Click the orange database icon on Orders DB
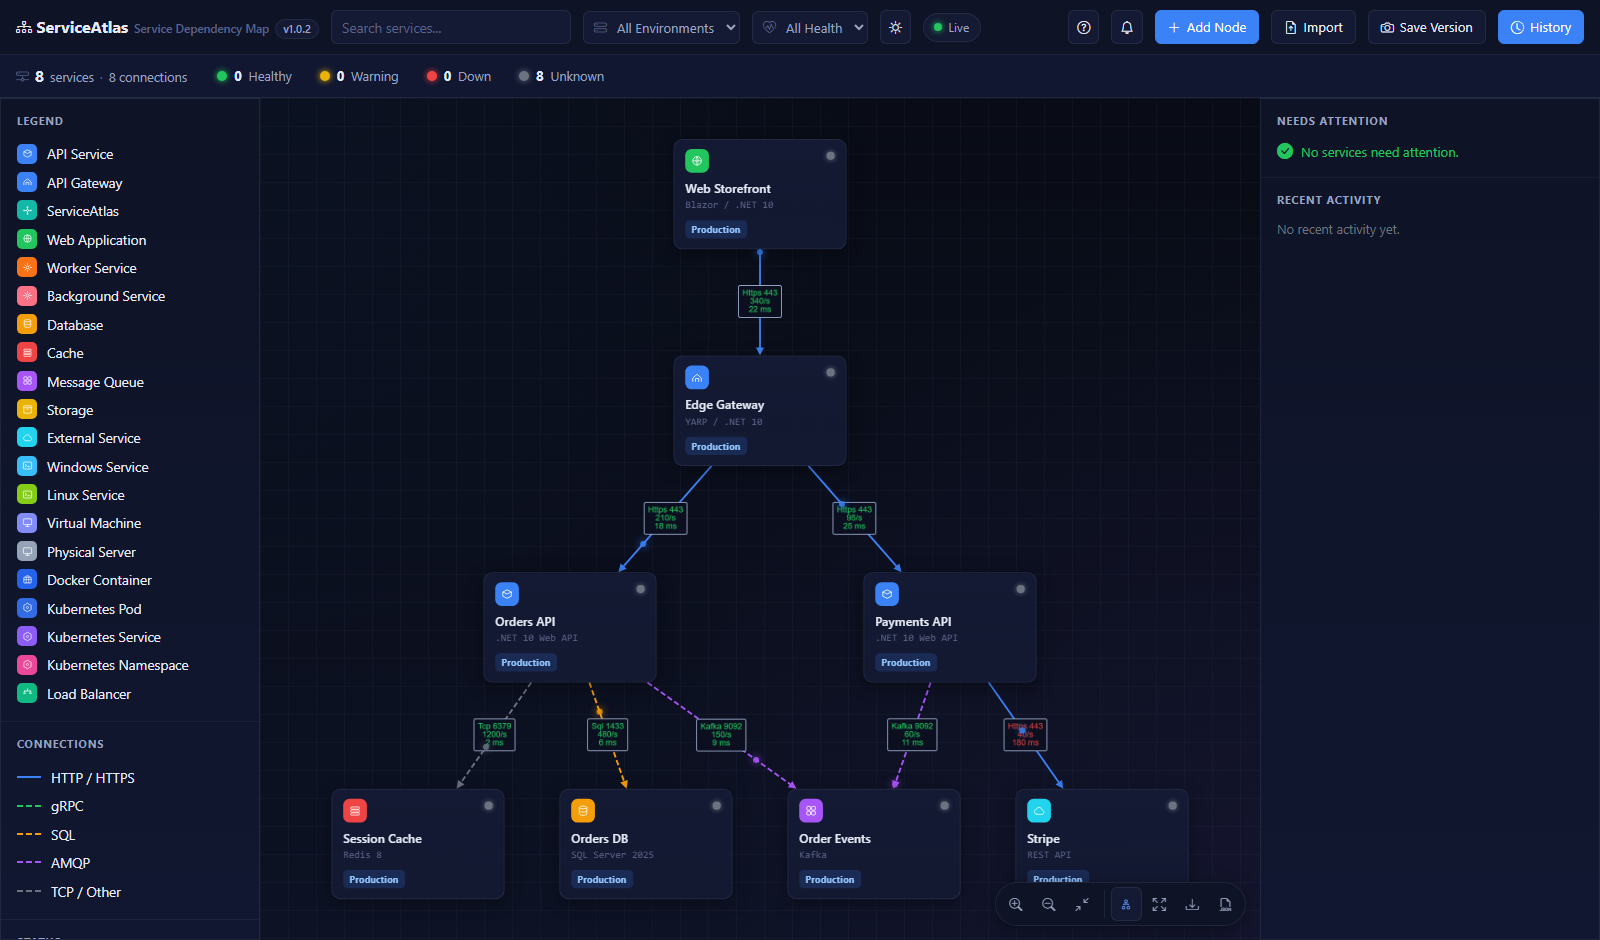This screenshot has height=940, width=1600. tap(583, 811)
